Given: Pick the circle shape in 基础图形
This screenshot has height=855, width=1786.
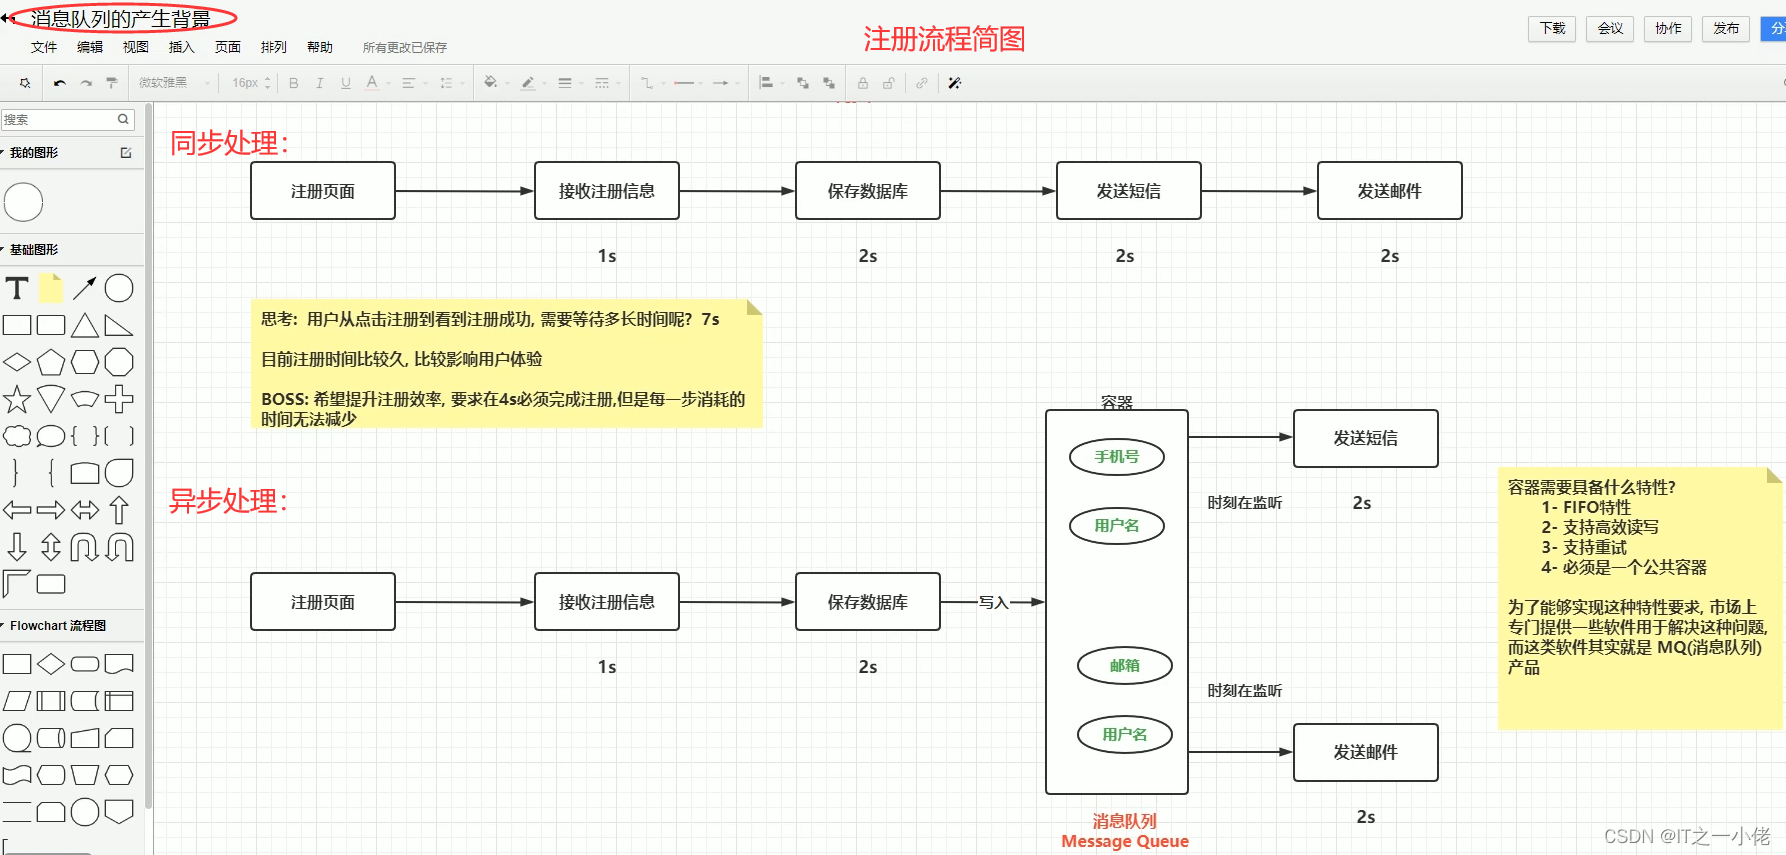Looking at the screenshot, I should pos(119,288).
